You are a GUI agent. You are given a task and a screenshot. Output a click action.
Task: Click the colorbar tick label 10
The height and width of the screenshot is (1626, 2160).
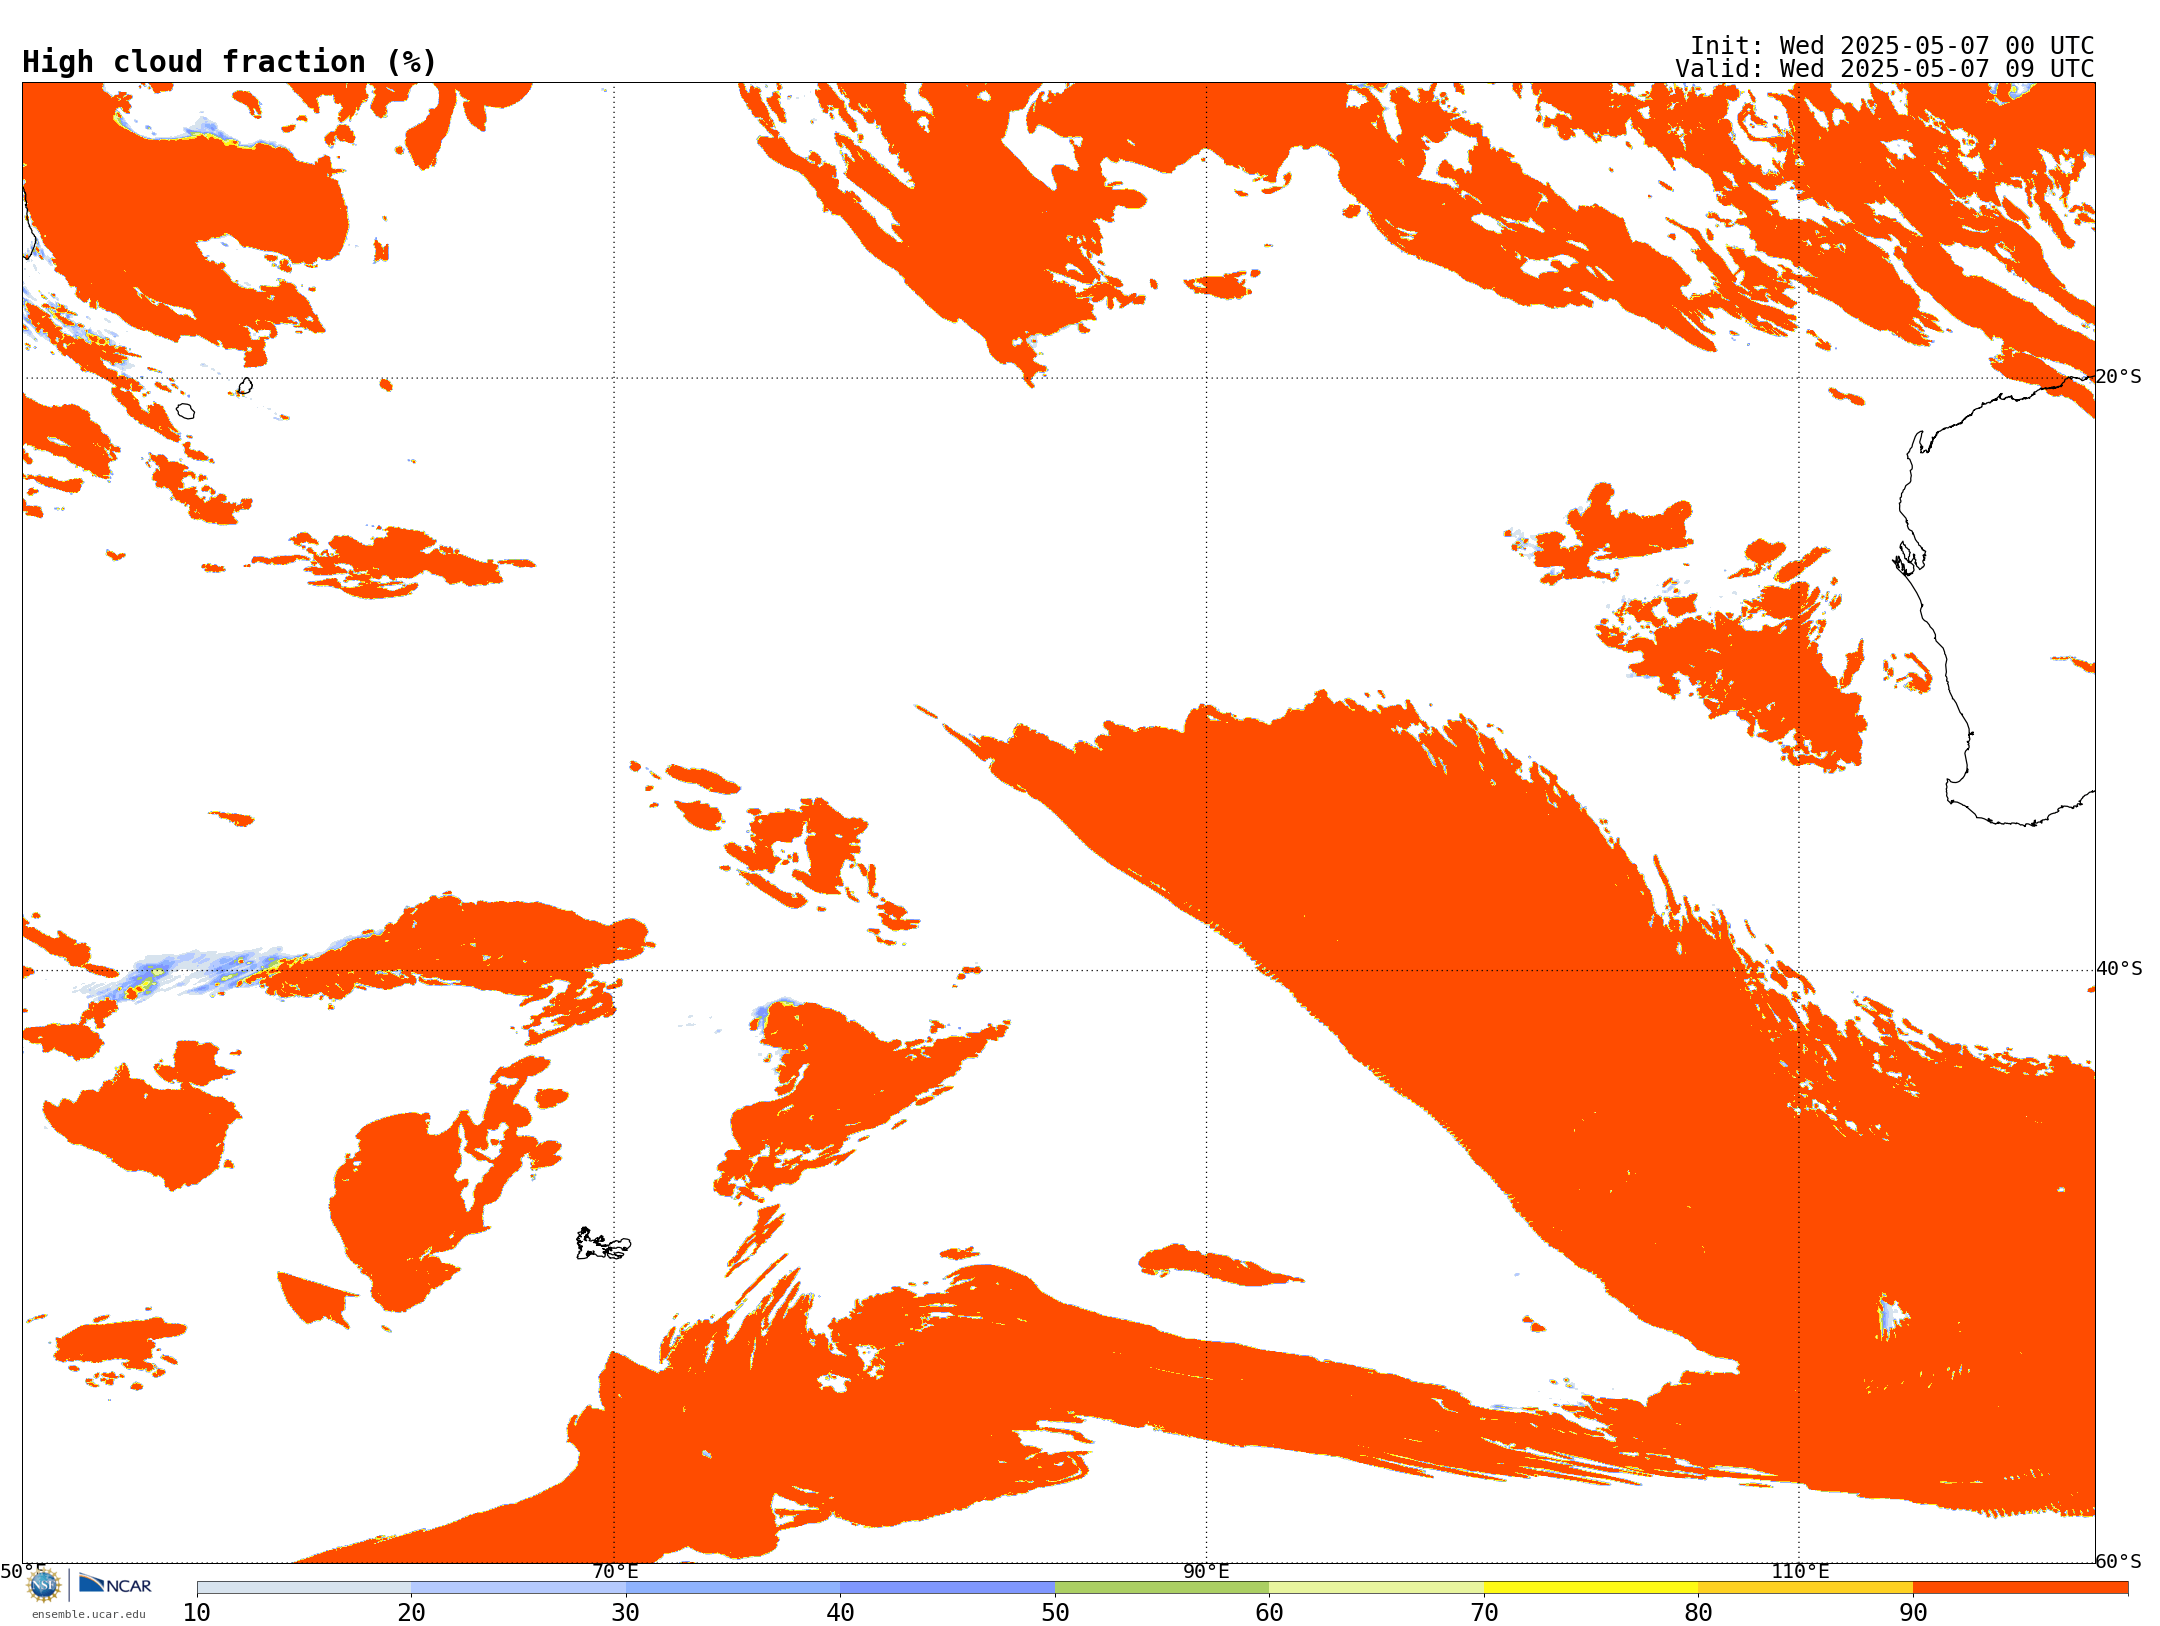pyautogui.click(x=197, y=1613)
